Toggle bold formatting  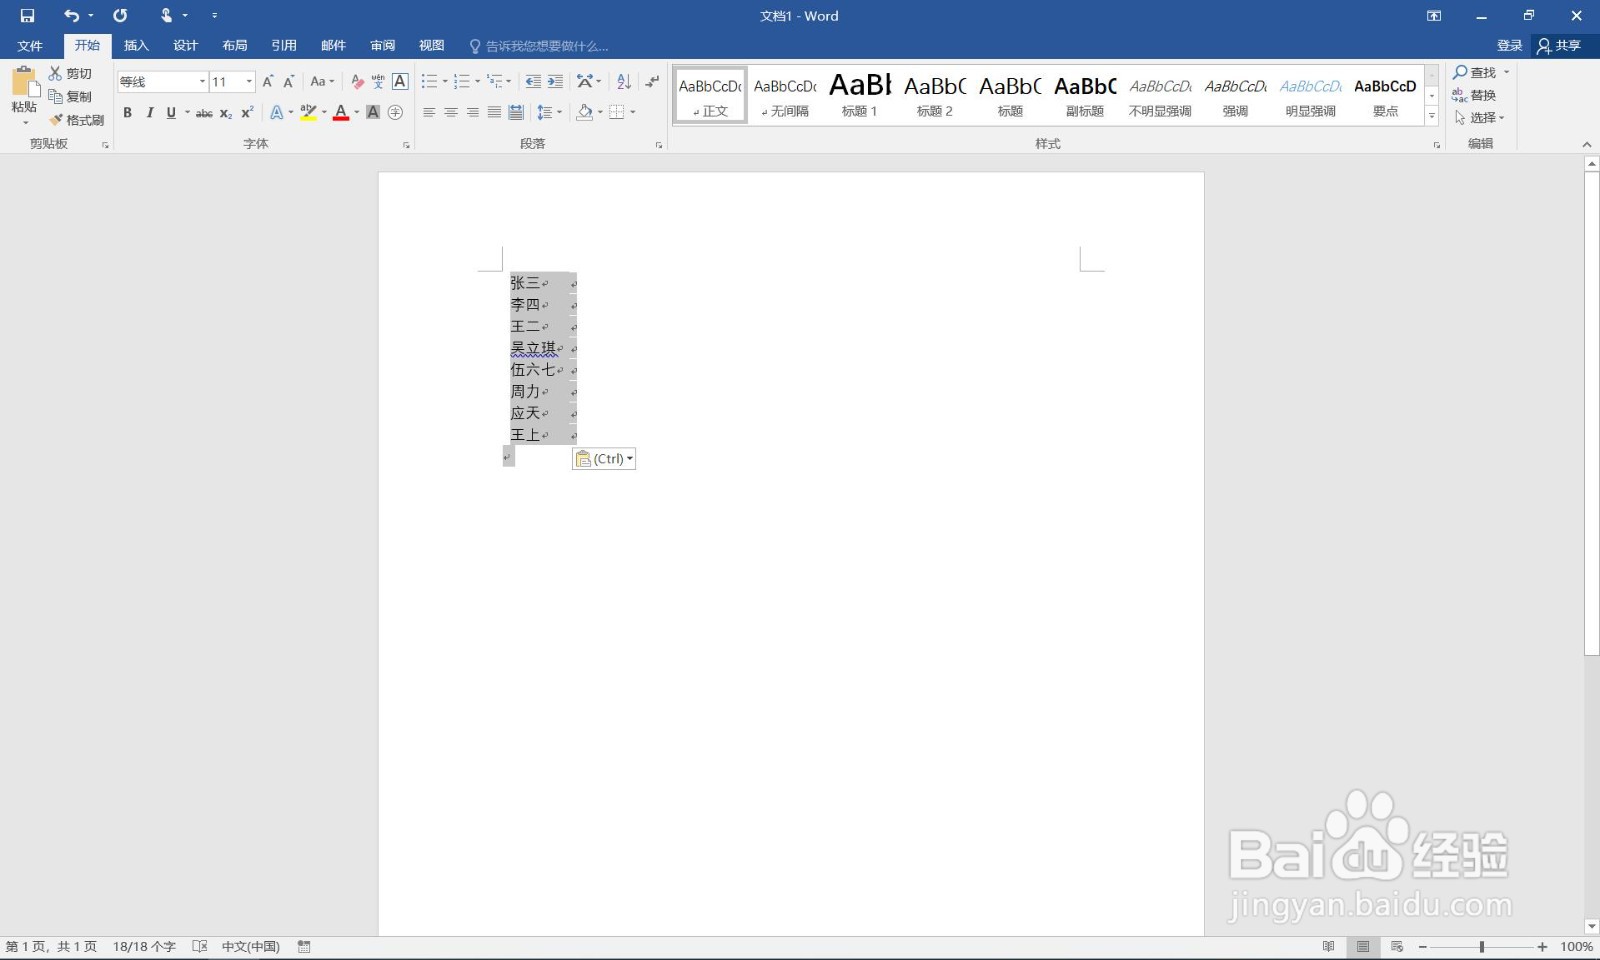tap(127, 113)
